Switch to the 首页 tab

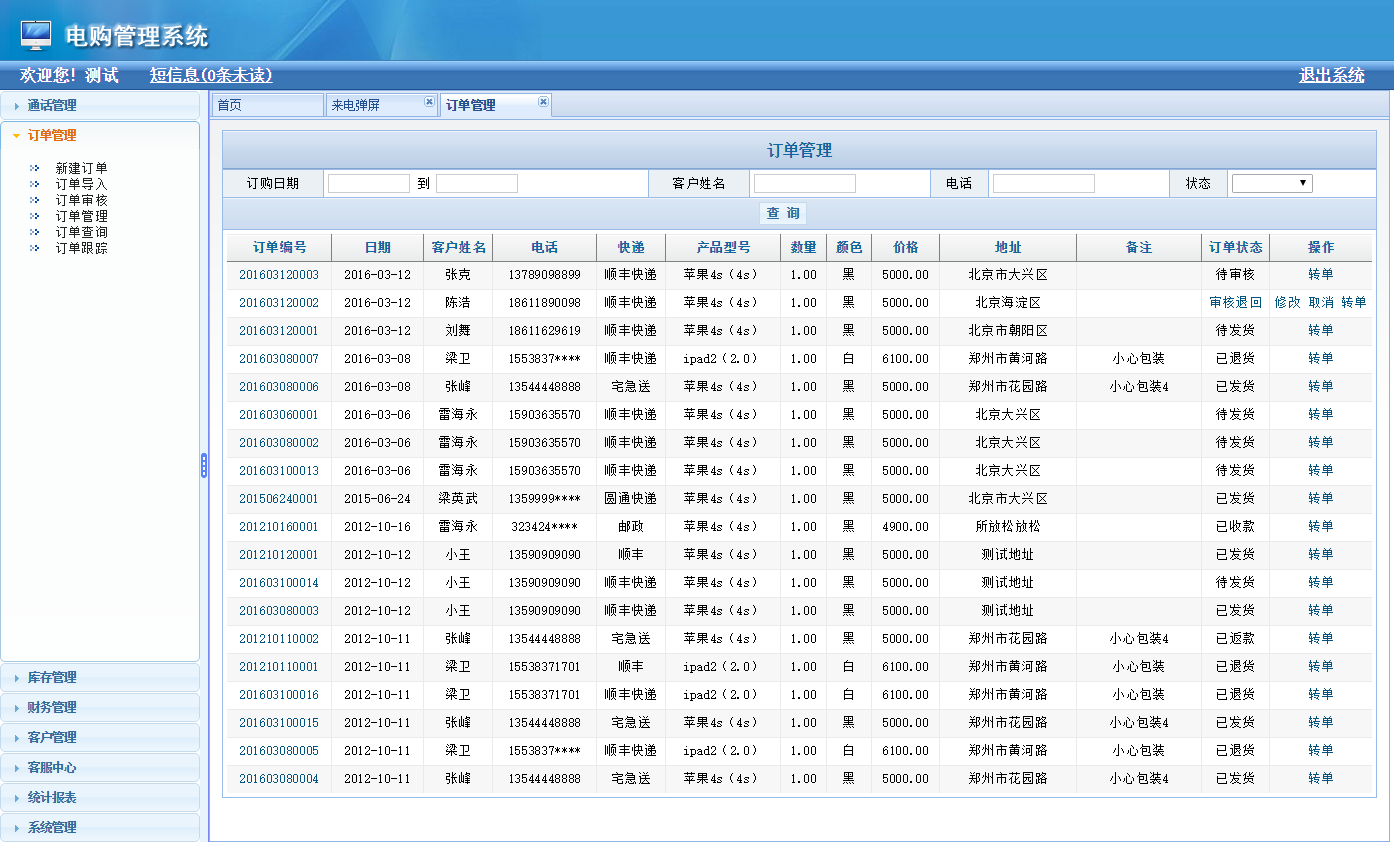(x=267, y=105)
